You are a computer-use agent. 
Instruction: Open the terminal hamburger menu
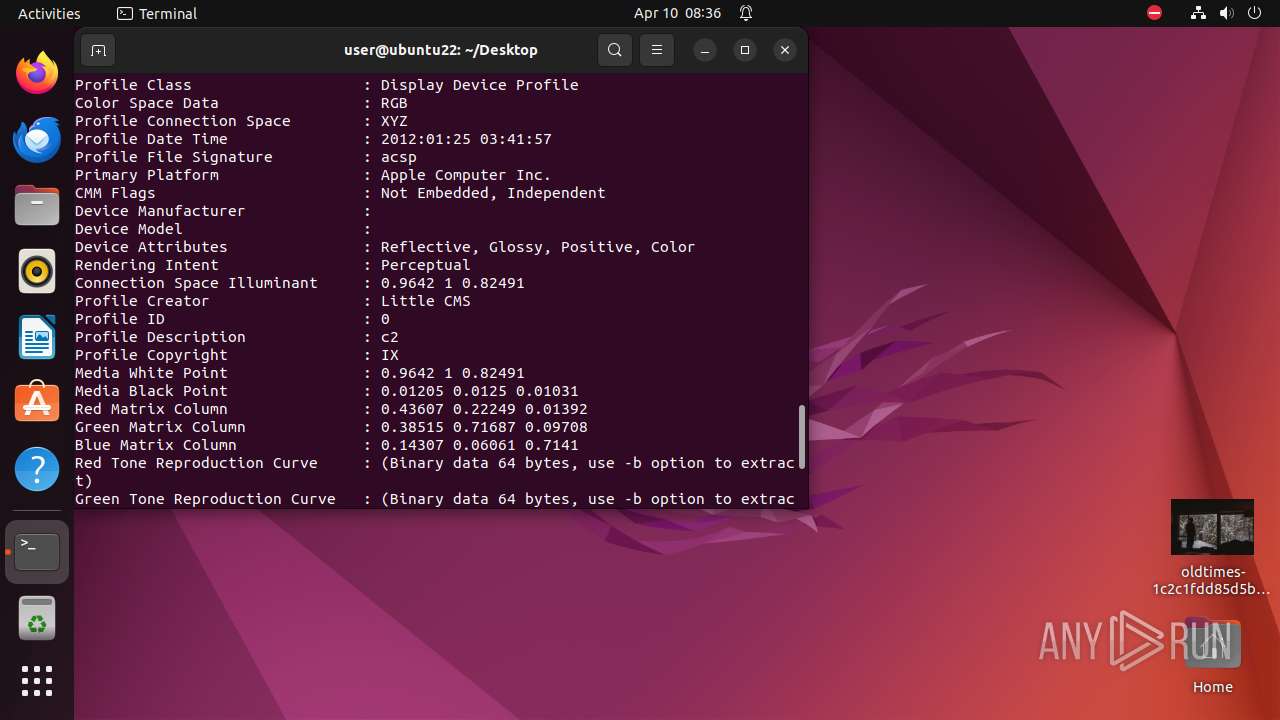click(657, 50)
